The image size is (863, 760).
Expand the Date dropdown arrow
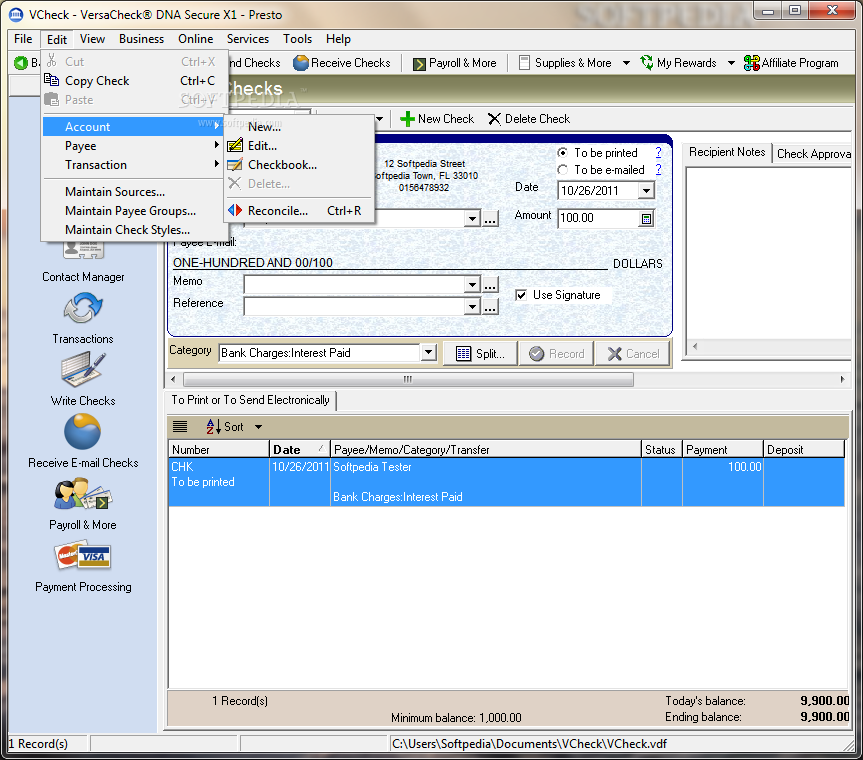coord(646,191)
